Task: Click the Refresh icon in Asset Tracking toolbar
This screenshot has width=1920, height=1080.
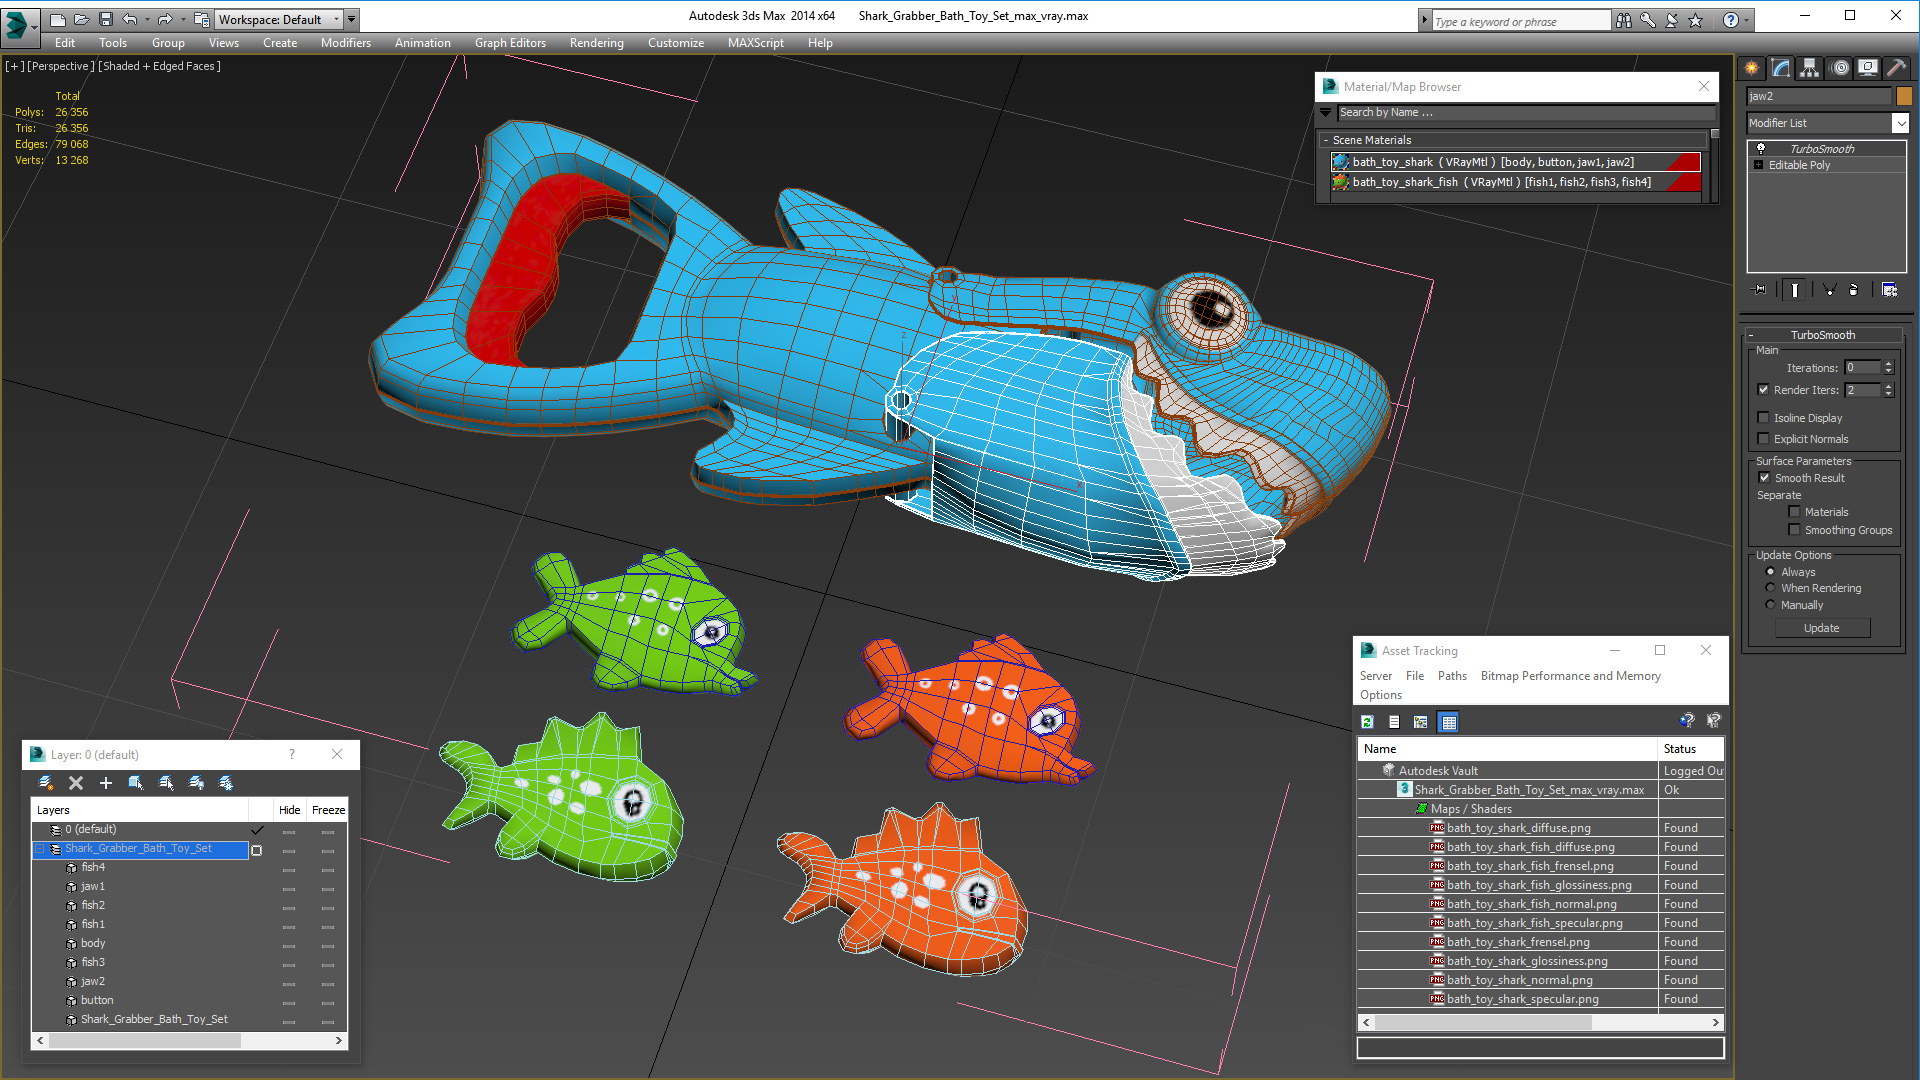Action: 1368,722
